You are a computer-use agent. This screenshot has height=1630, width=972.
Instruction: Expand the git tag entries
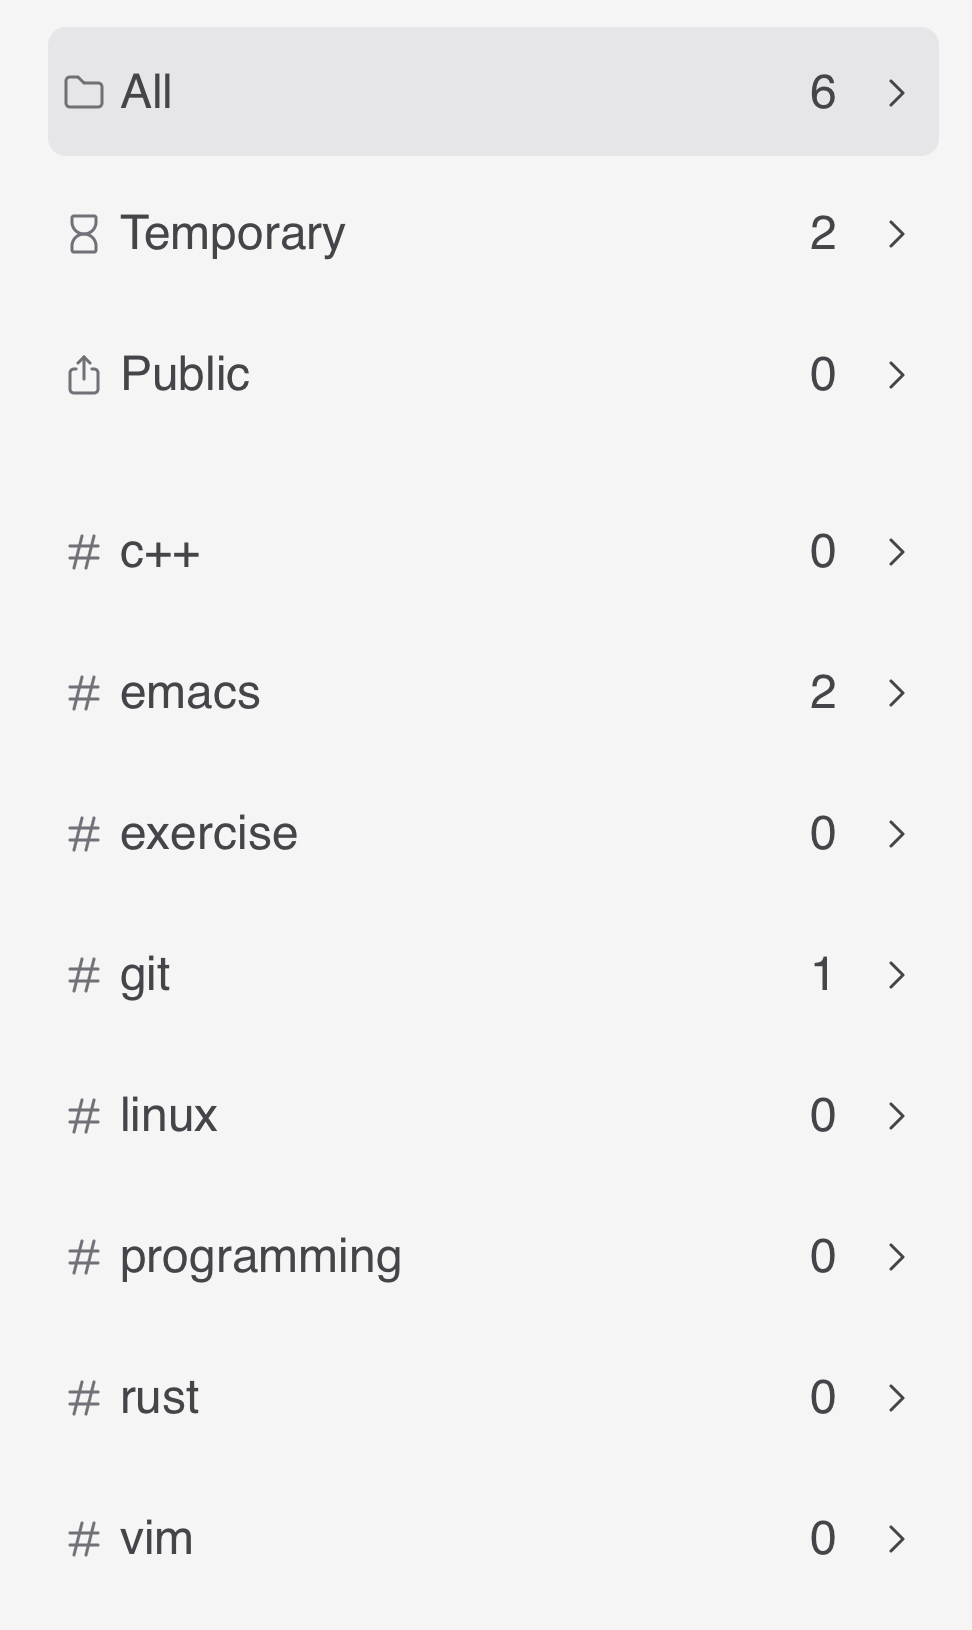897,973
